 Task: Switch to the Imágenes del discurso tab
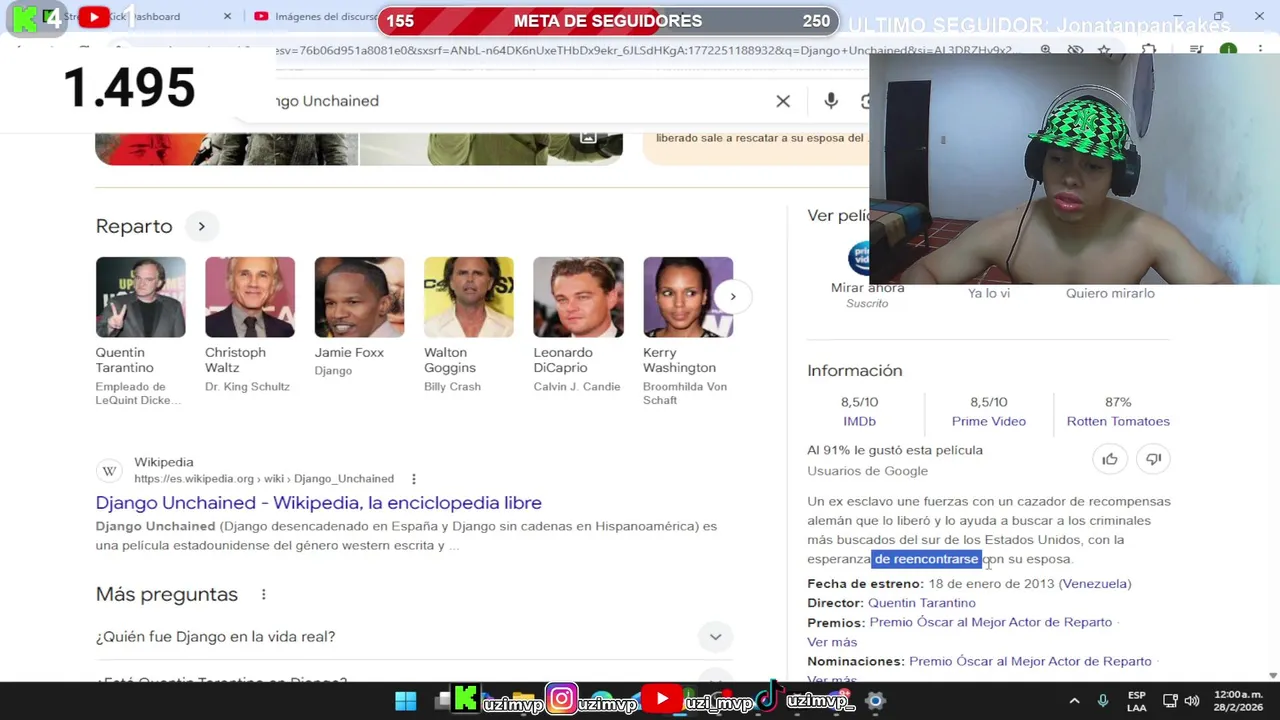point(315,16)
